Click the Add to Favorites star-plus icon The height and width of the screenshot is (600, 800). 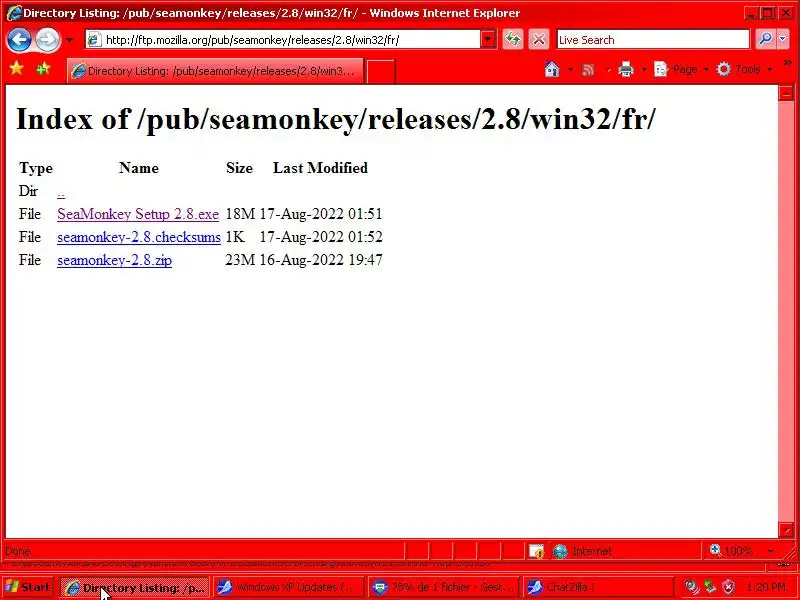click(x=43, y=68)
